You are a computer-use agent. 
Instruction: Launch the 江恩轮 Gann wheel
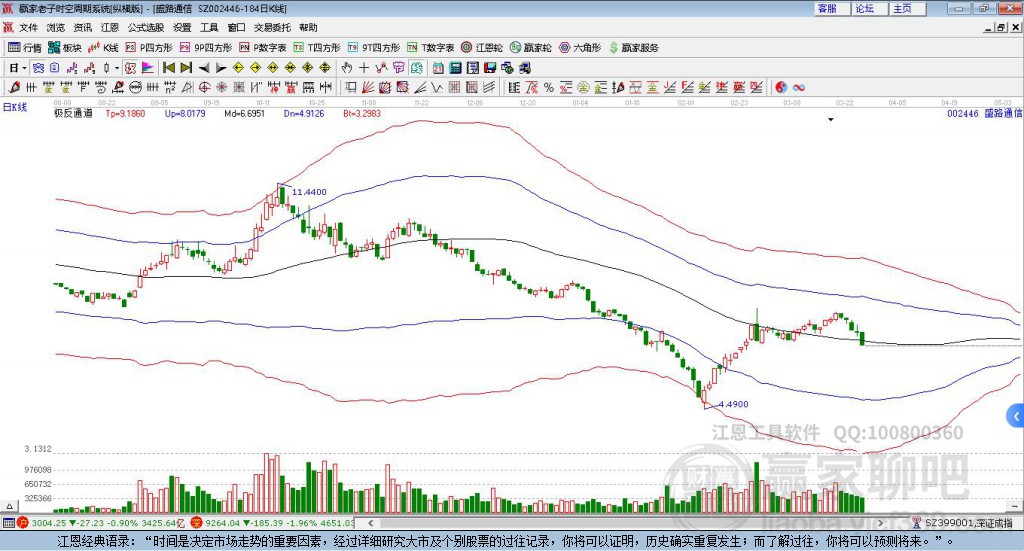[x=482, y=48]
